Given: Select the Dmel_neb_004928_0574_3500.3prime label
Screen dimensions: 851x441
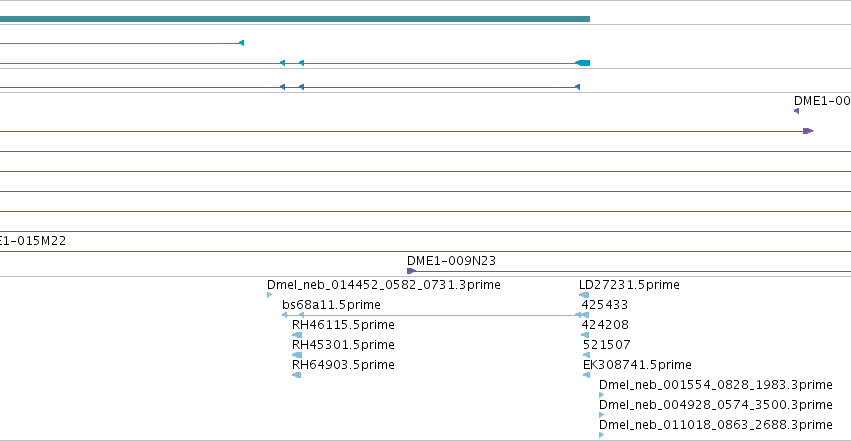Looking at the screenshot, I should 716,405.
